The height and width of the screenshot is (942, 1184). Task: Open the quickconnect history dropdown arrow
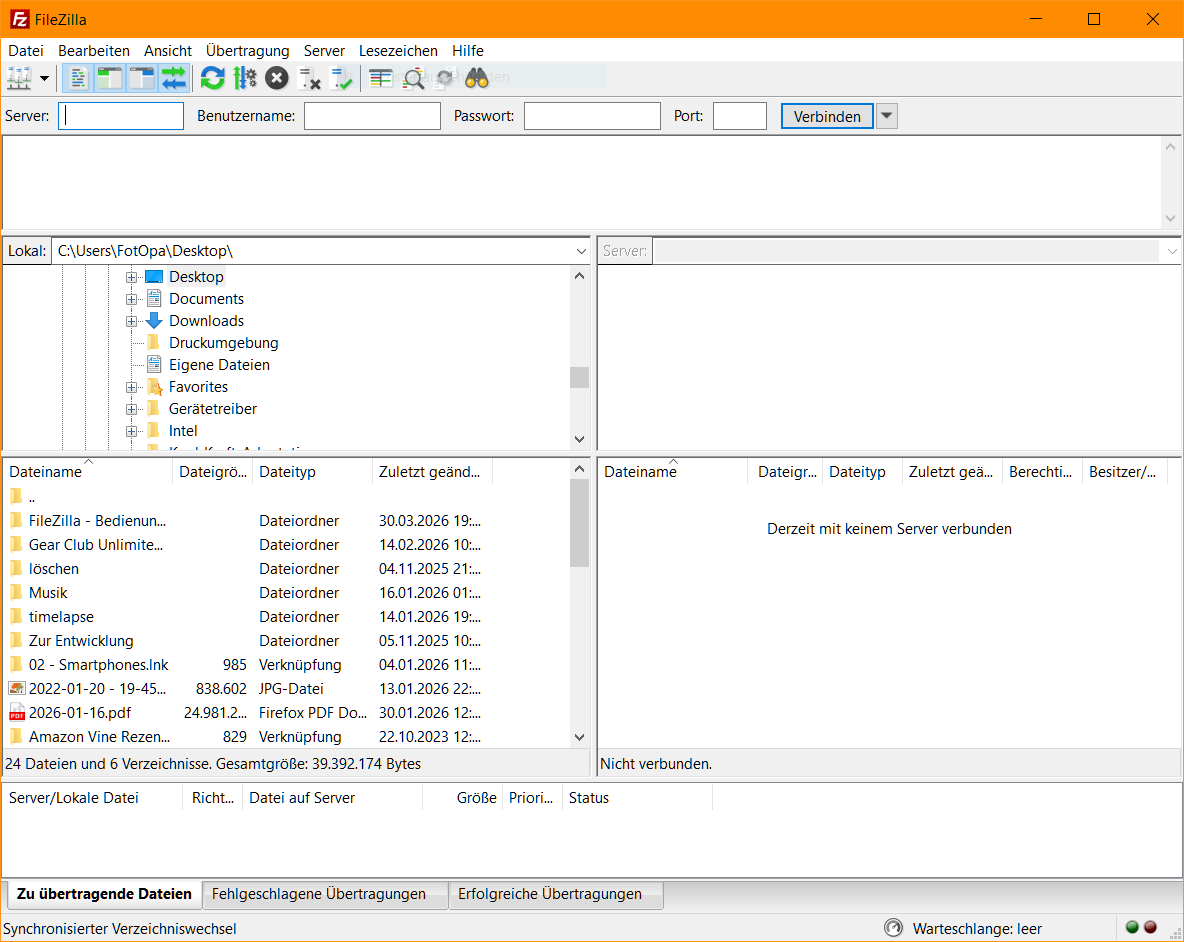click(887, 116)
